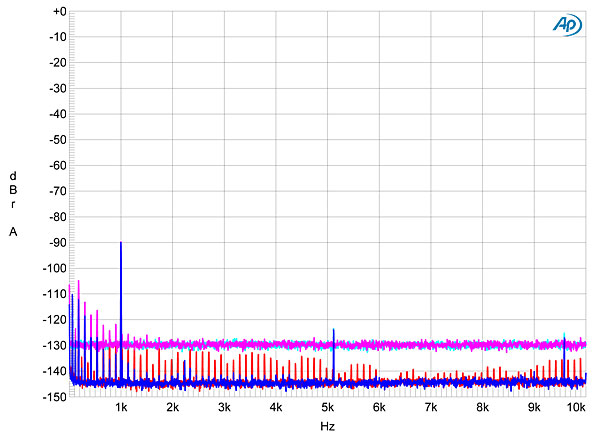Click the -130 label on the y-axis
Viewport: 600px width, 441px height.
coord(52,346)
